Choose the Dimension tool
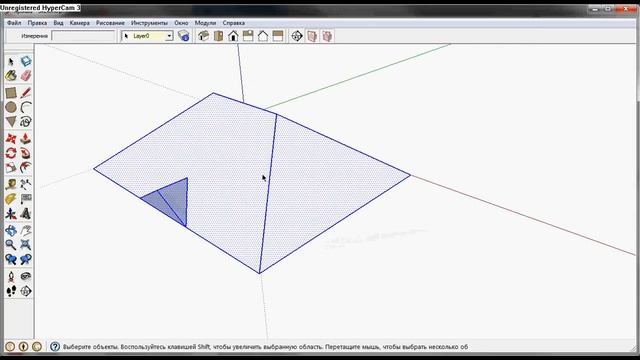This screenshot has height=360, width=640. [x=26, y=184]
